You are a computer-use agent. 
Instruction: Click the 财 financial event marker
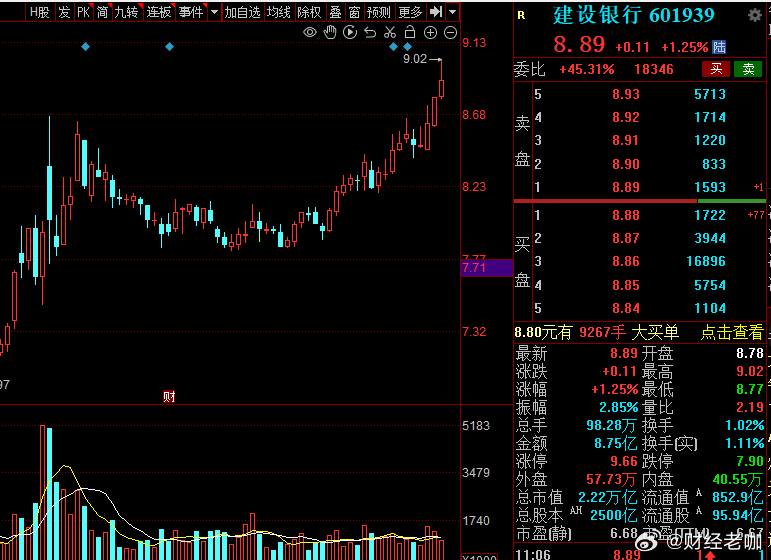click(169, 397)
